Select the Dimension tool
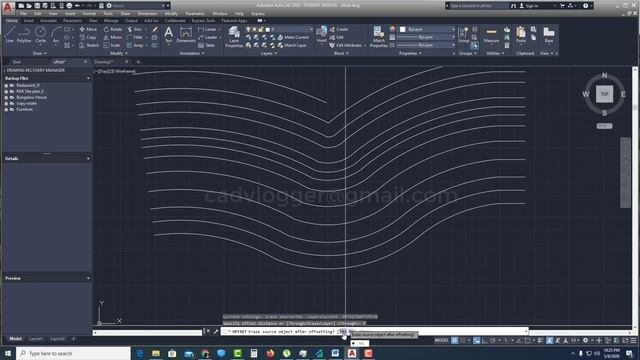 click(186, 35)
